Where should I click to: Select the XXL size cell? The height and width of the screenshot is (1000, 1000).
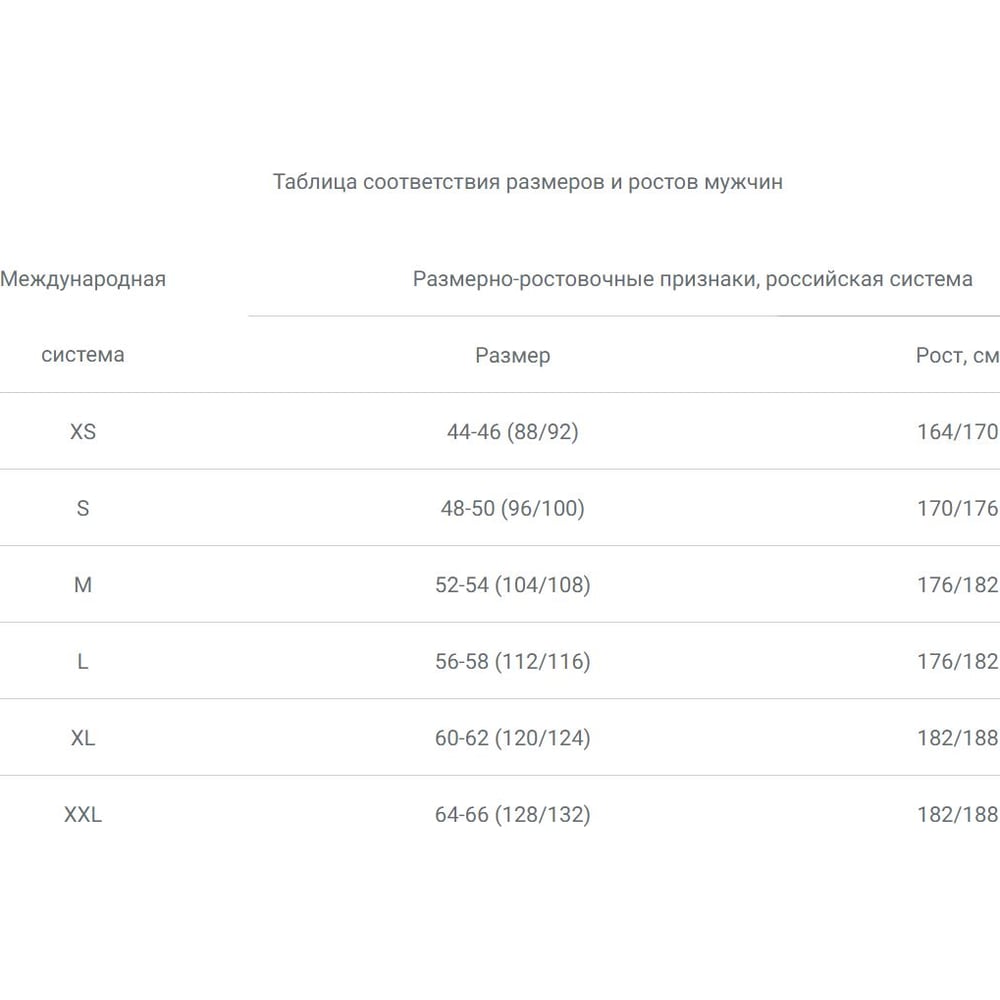tap(83, 815)
